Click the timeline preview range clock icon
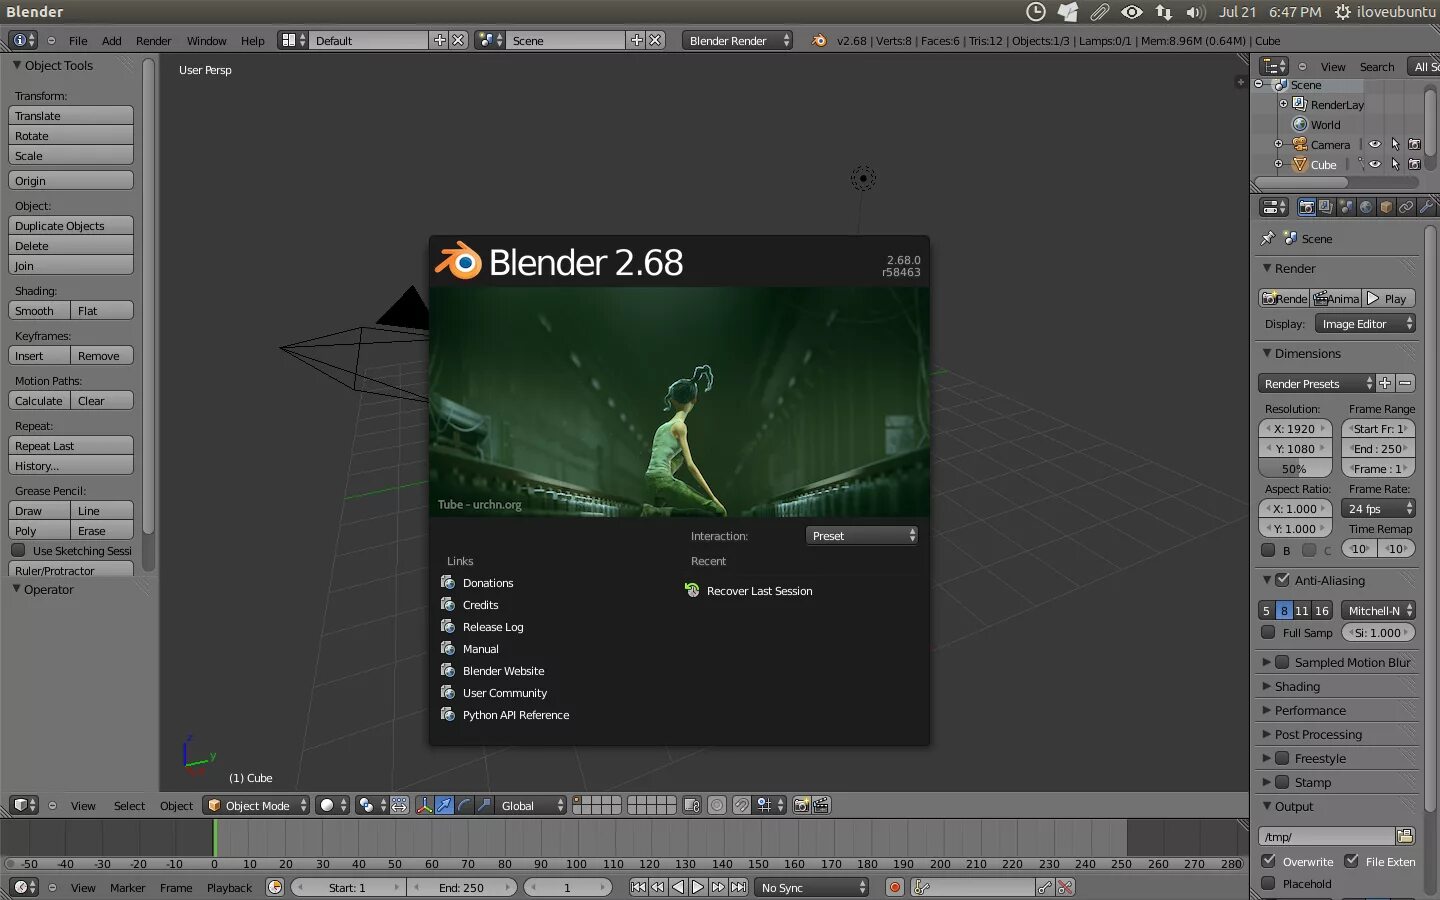The image size is (1440, 900). tap(275, 887)
